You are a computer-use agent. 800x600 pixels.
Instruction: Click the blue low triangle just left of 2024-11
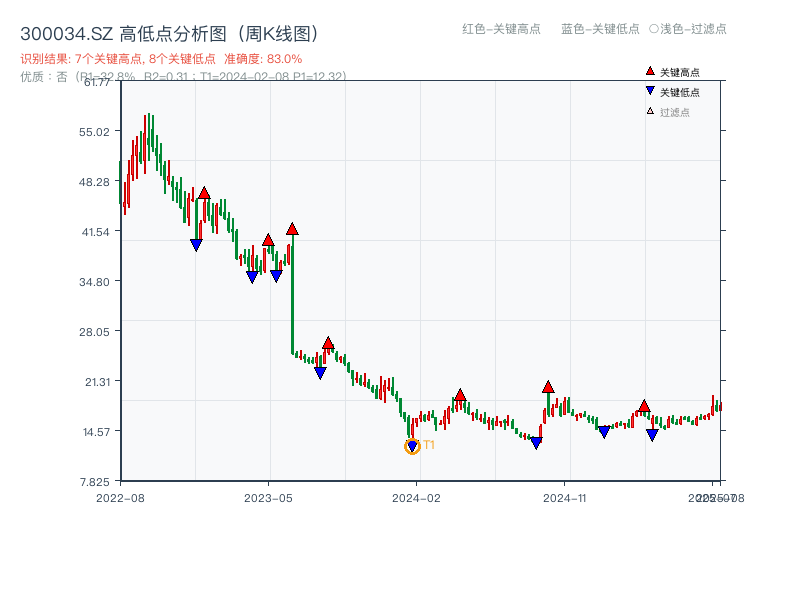pos(536,443)
